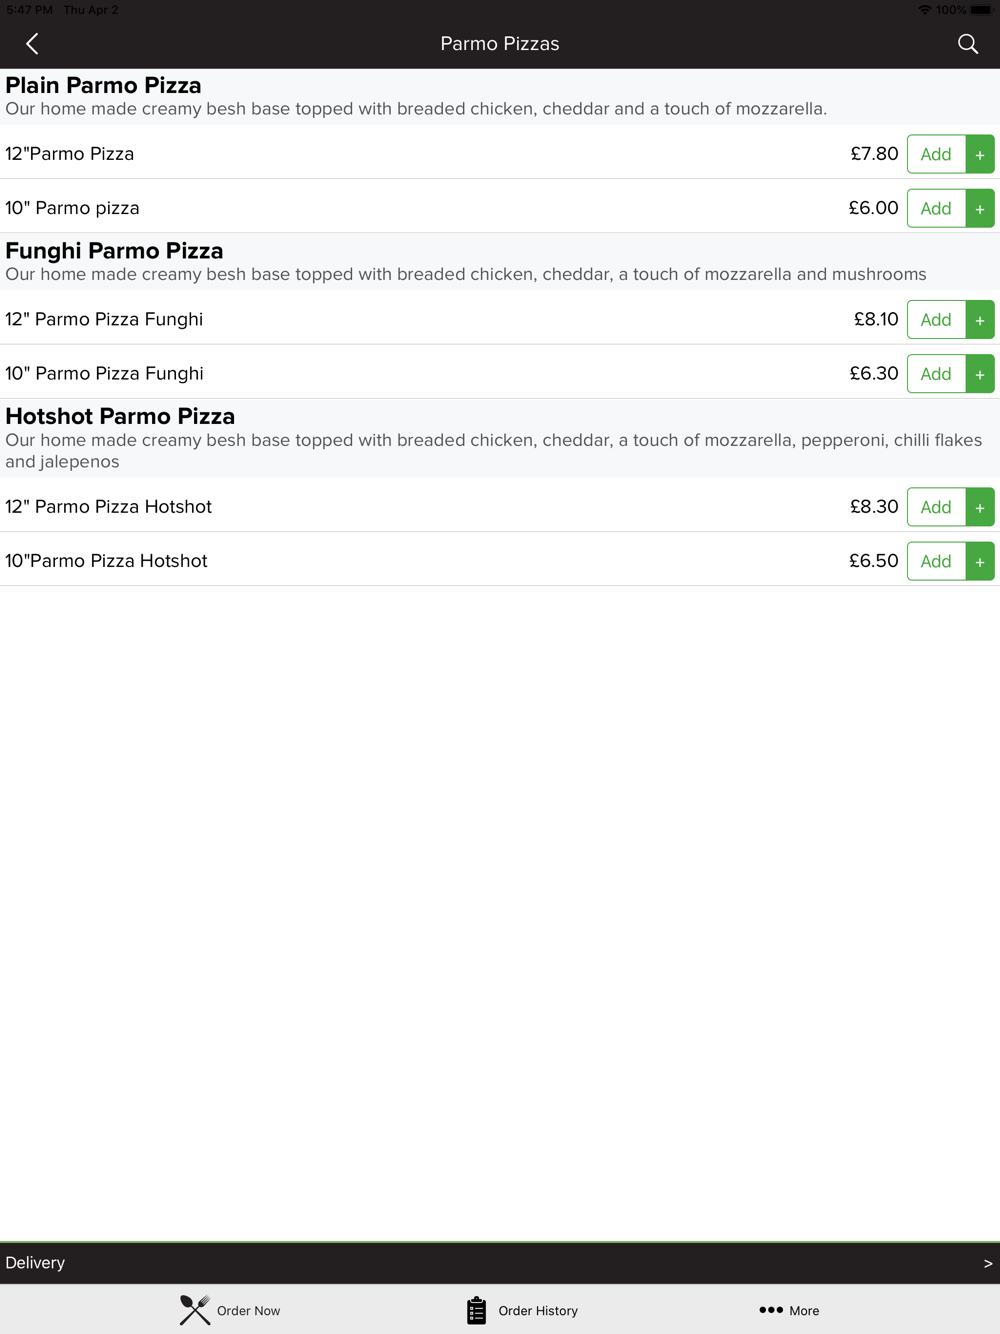Tap the More three-dots icon
The width and height of the screenshot is (1000, 1334).
coord(771,1310)
